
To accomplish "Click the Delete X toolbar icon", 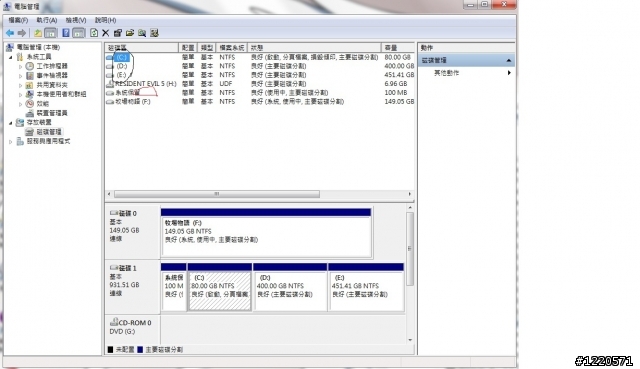I will point(105,33).
